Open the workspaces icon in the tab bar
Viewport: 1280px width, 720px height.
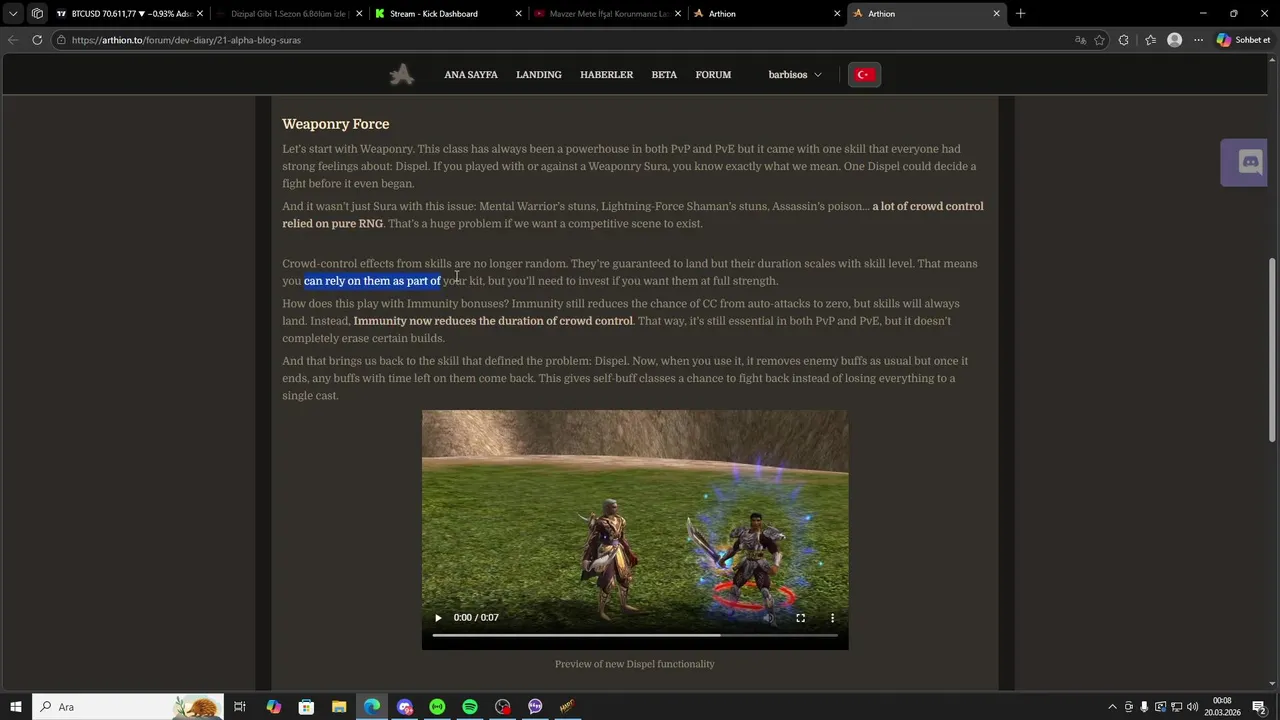(37, 14)
